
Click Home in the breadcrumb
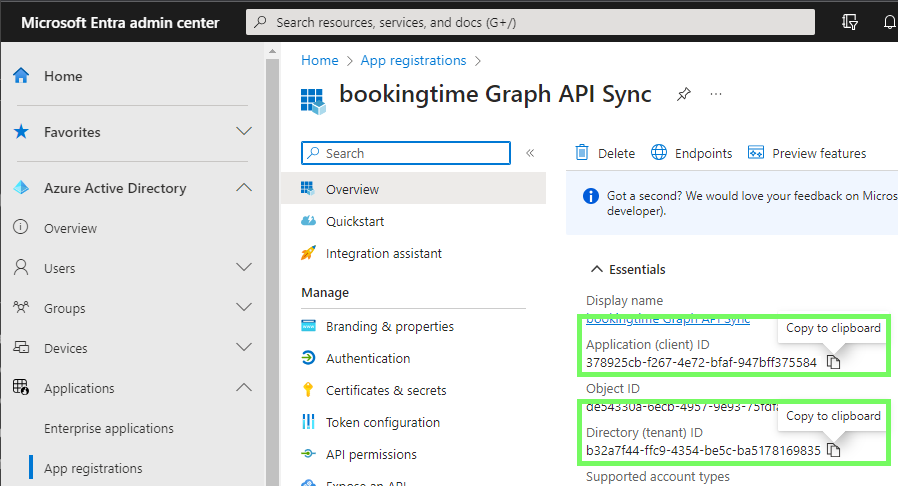coord(320,60)
